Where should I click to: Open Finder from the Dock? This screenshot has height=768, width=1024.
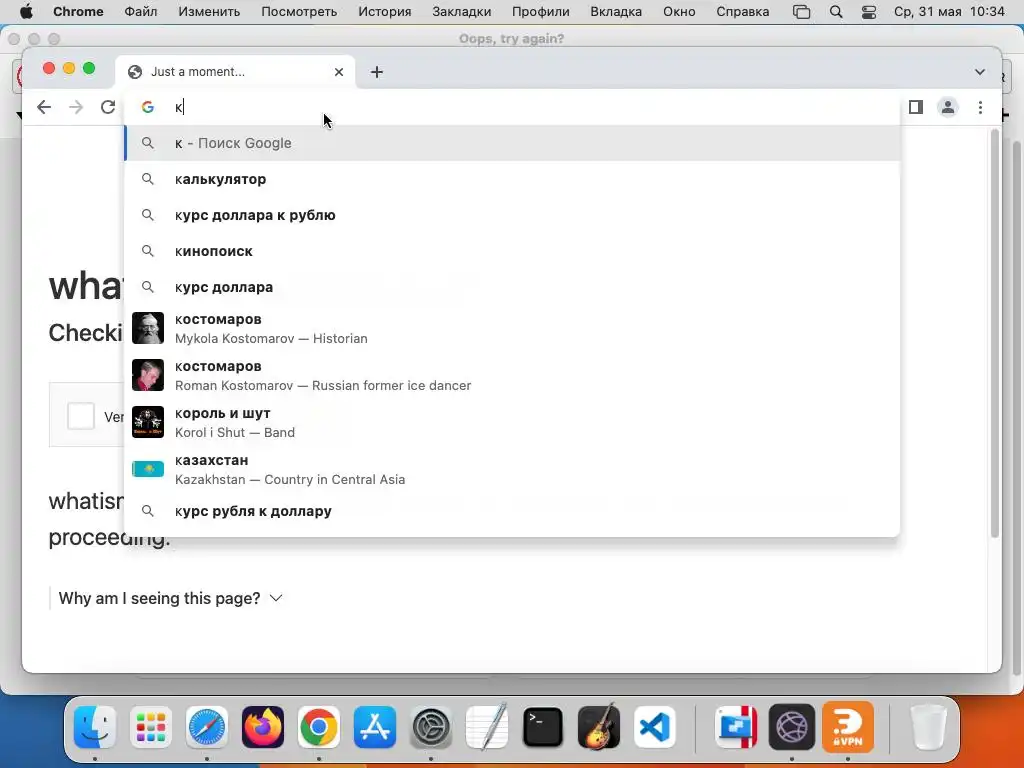[x=95, y=727]
